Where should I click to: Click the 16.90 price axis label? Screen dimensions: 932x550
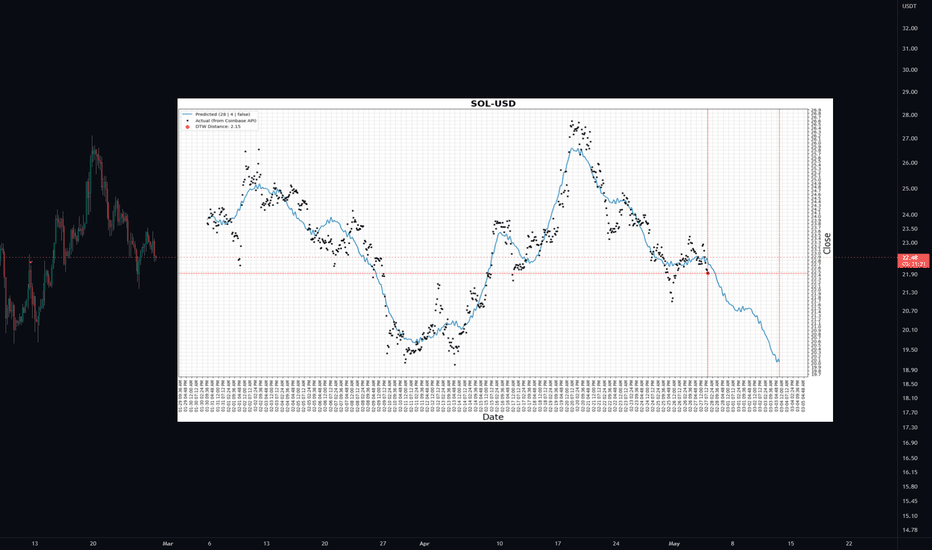pos(909,443)
